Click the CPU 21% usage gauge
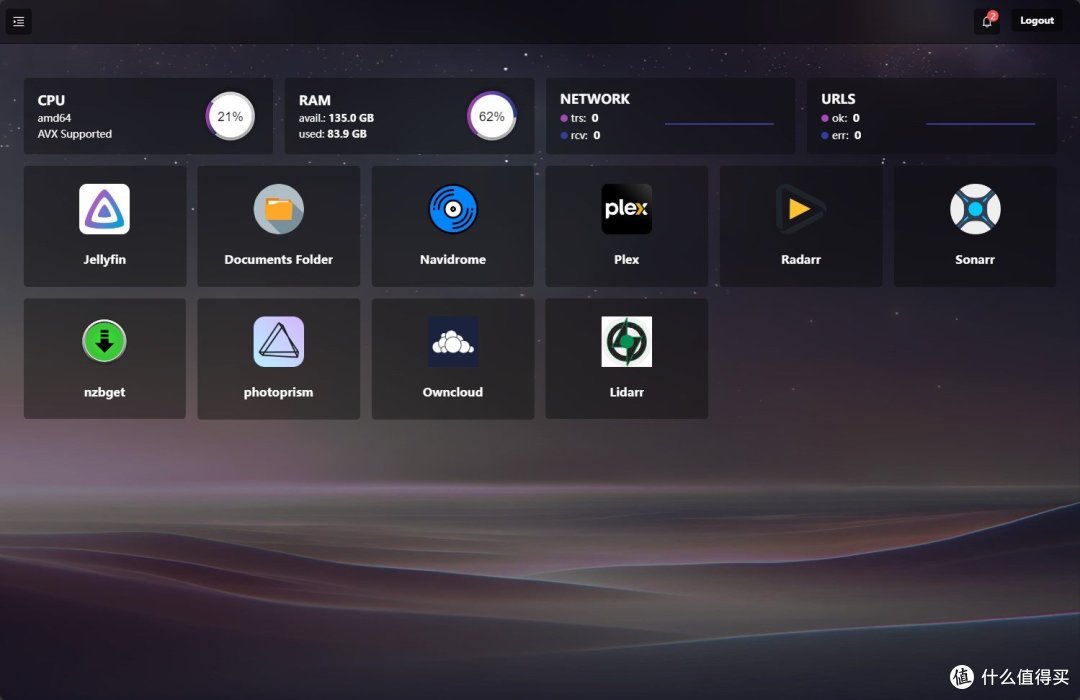1080x700 pixels. [230, 117]
